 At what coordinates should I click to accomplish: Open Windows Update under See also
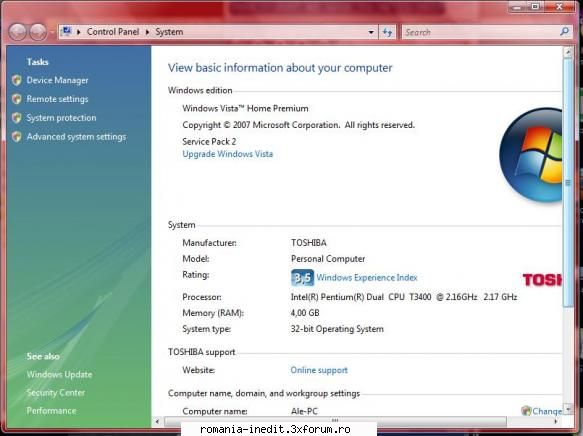click(59, 374)
